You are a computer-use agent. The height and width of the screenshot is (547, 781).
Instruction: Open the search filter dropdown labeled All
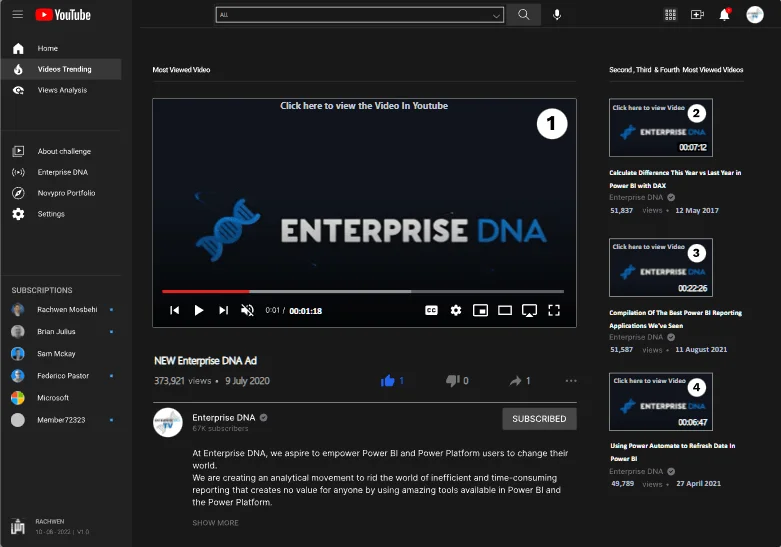[x=360, y=15]
